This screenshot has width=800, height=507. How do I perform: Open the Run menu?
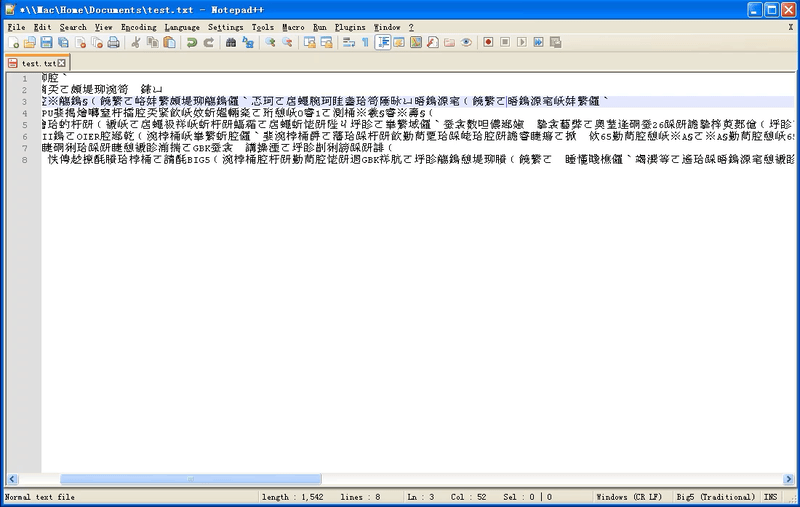pyautogui.click(x=320, y=28)
